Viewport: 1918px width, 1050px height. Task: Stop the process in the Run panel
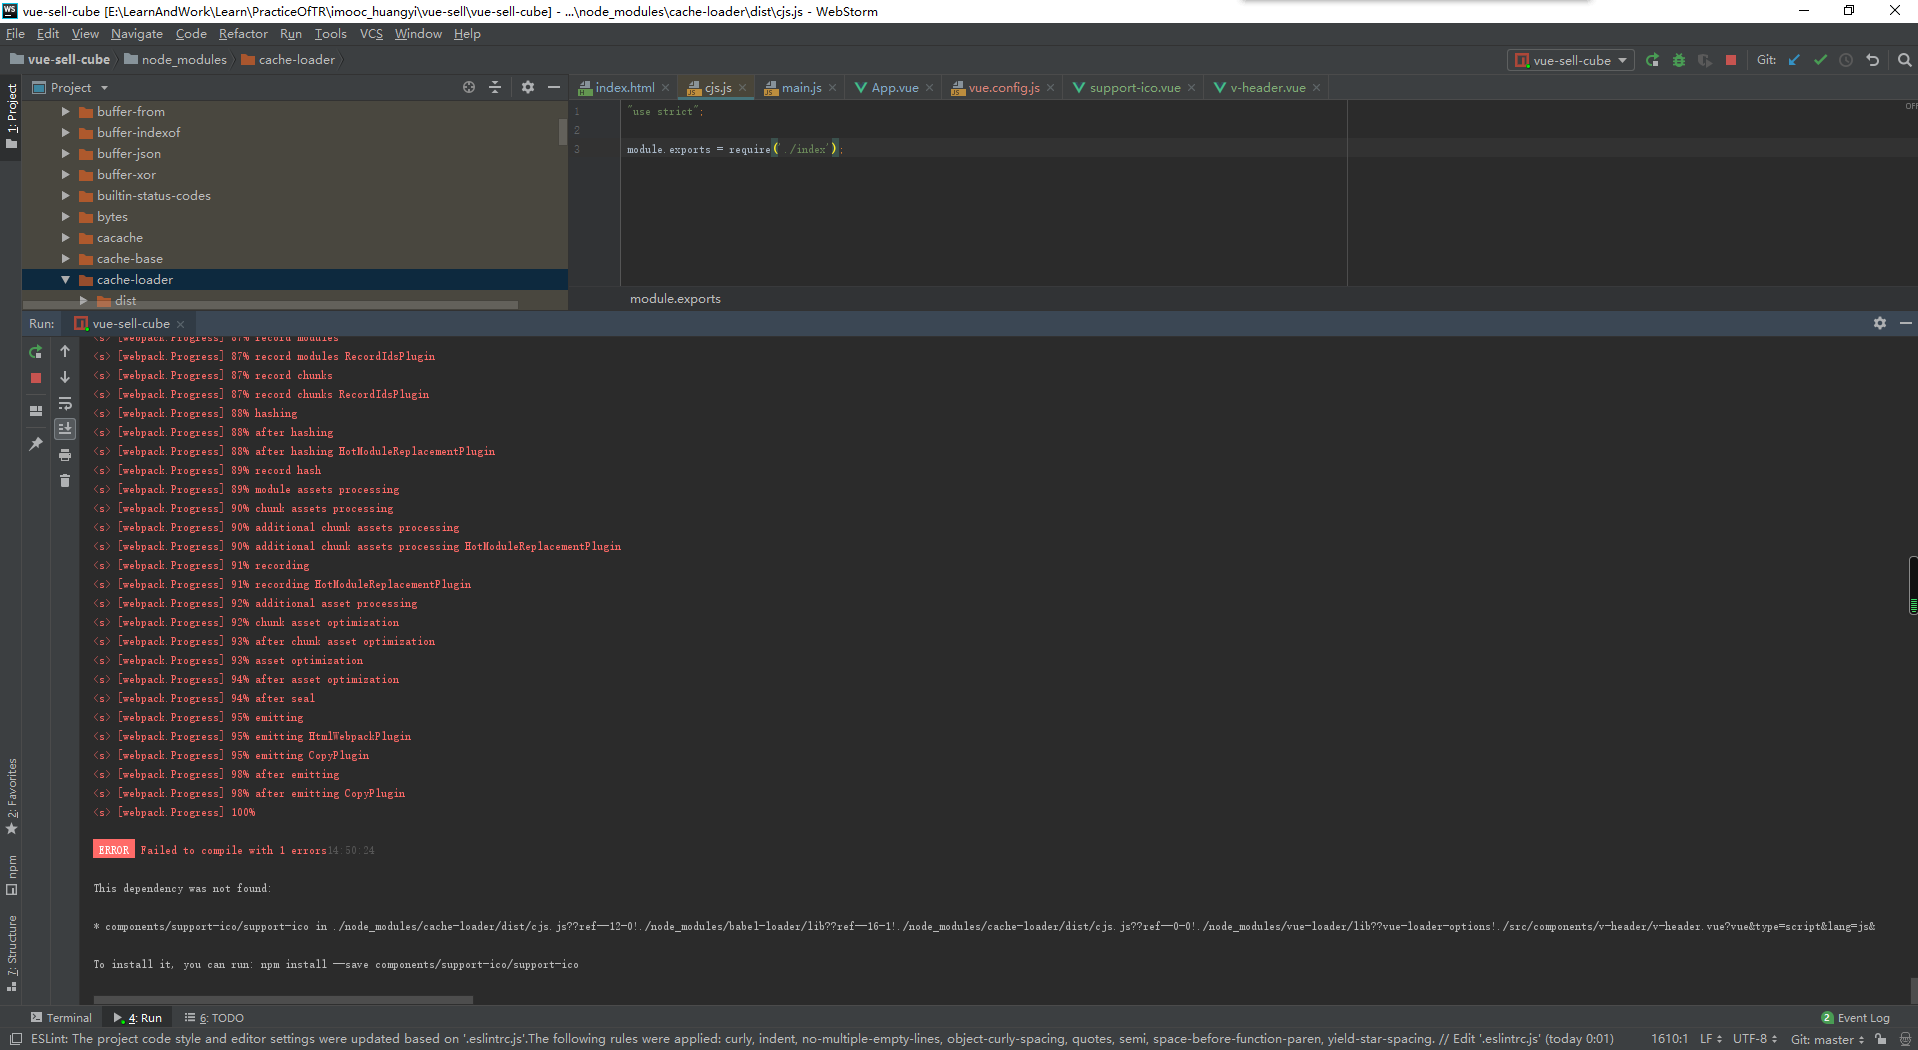tap(36, 378)
